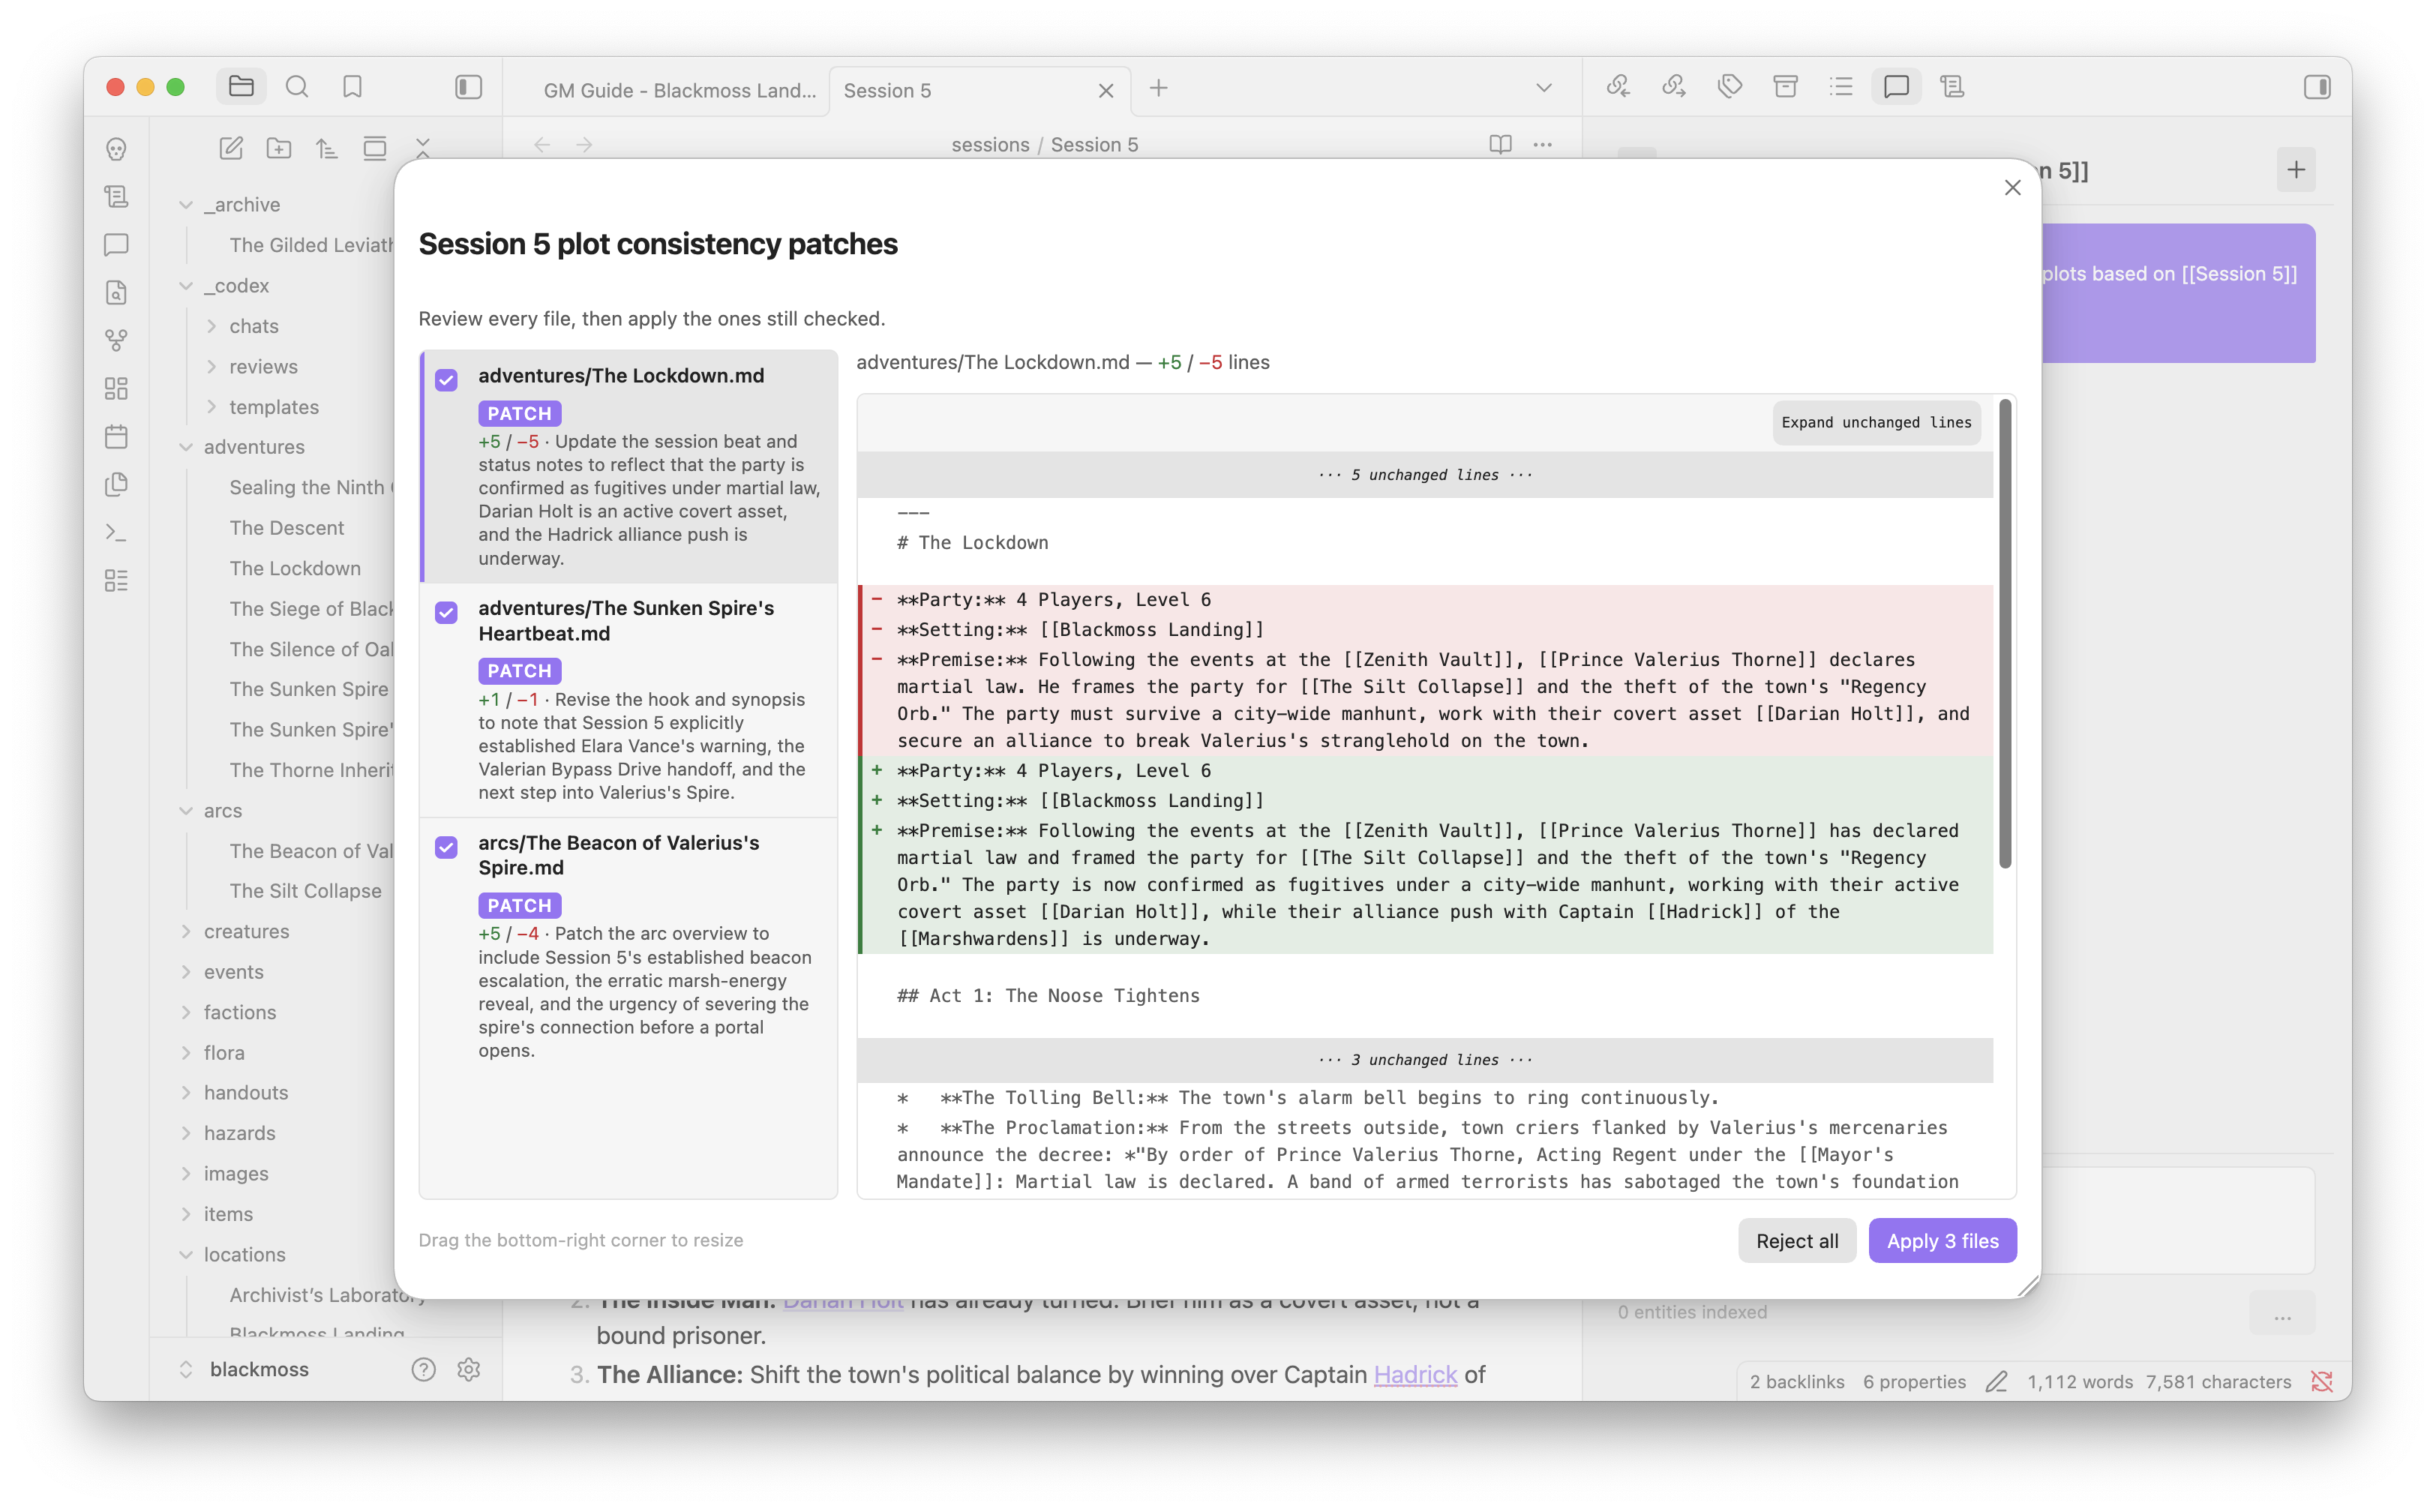The width and height of the screenshot is (2436, 1512).
Task: Switch to GM Guide - Blackmoss Landing tab
Action: 679,91
